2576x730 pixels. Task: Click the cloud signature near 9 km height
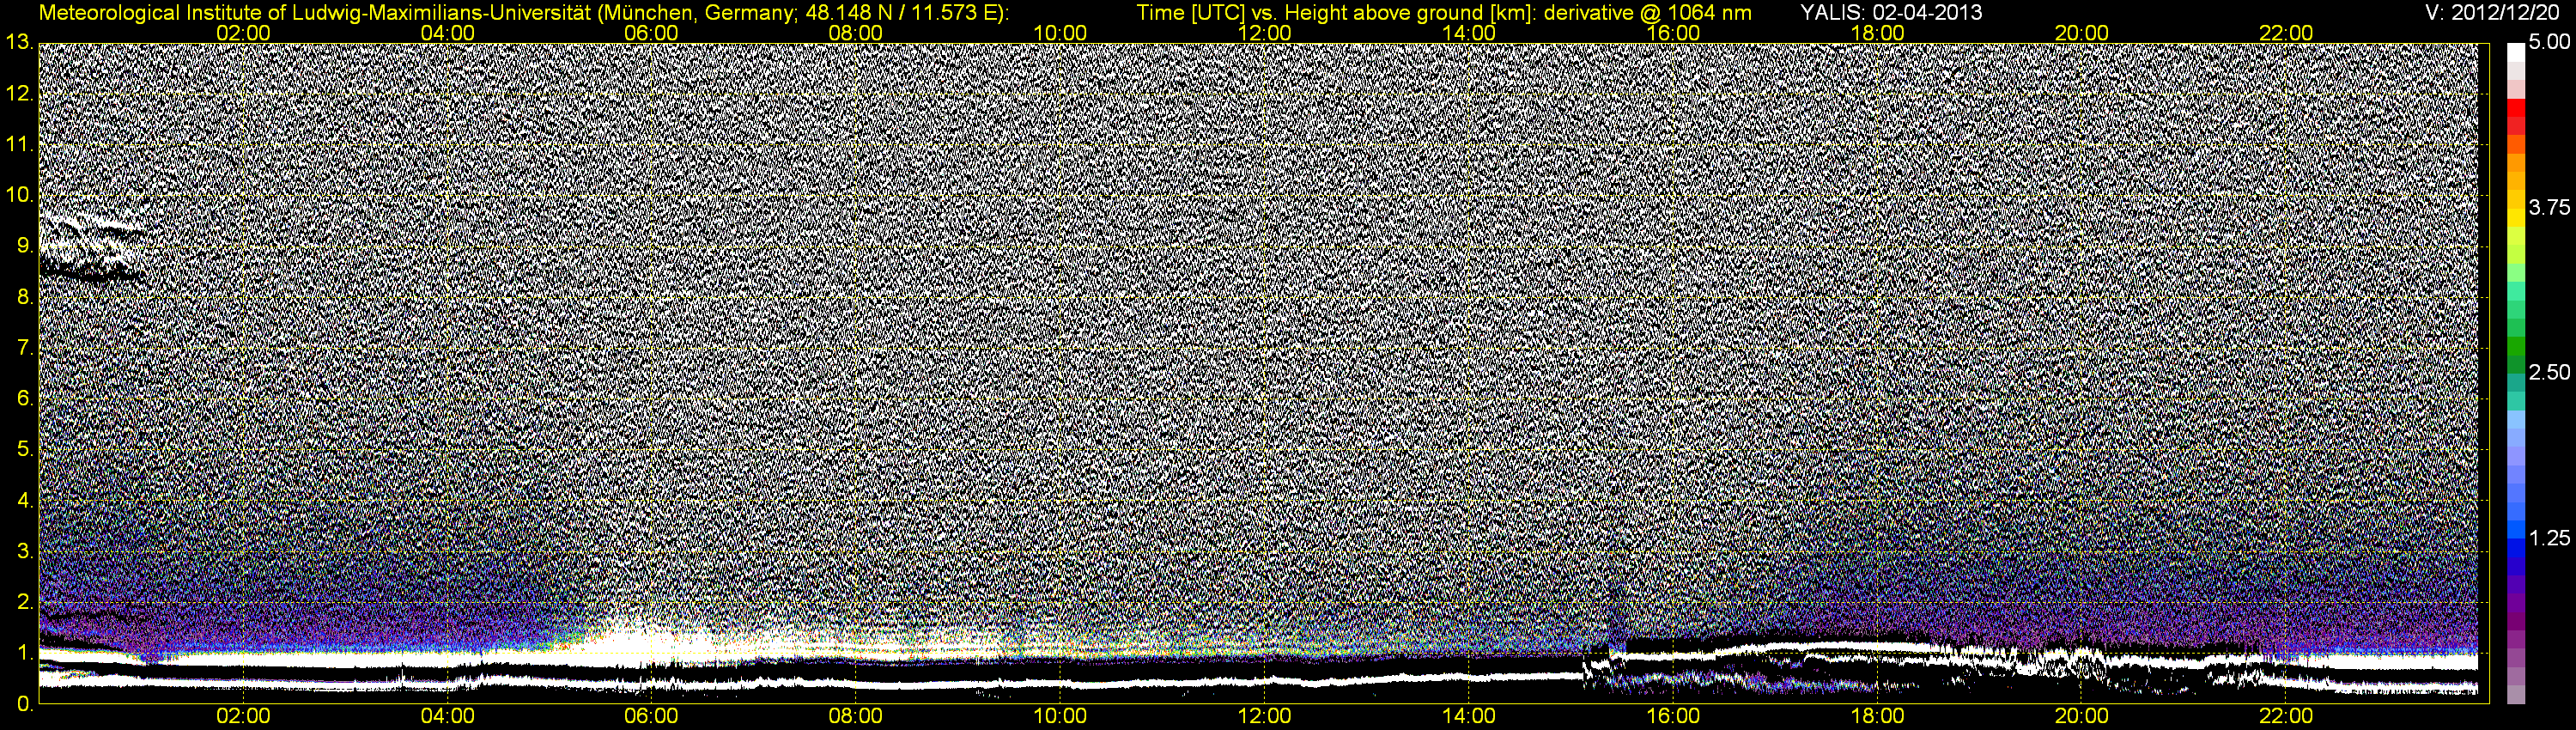92,246
